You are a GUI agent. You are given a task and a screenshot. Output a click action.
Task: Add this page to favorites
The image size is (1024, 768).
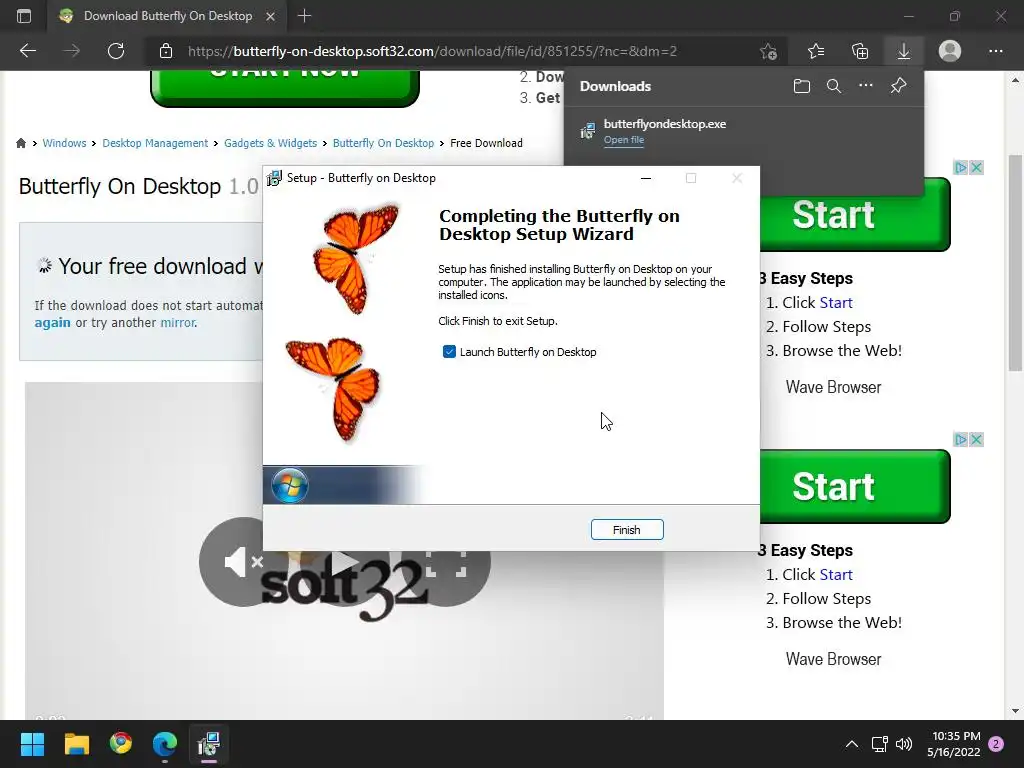coord(769,51)
